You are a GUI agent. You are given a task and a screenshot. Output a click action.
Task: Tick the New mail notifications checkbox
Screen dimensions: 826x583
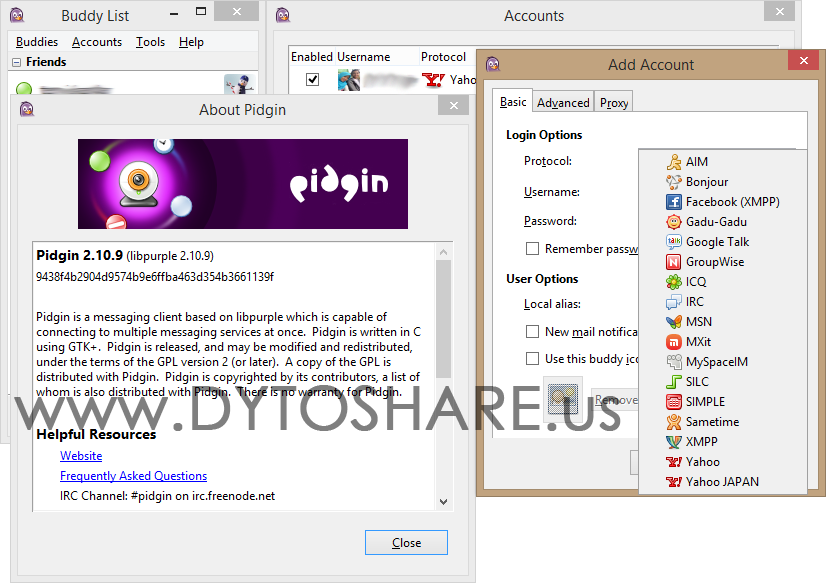point(533,331)
